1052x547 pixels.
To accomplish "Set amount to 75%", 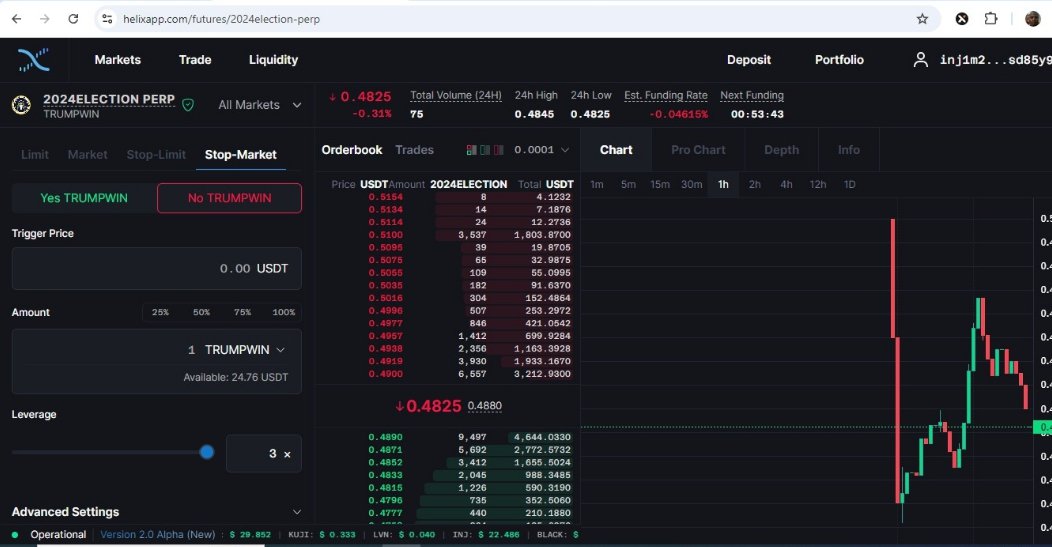I will tap(242, 312).
